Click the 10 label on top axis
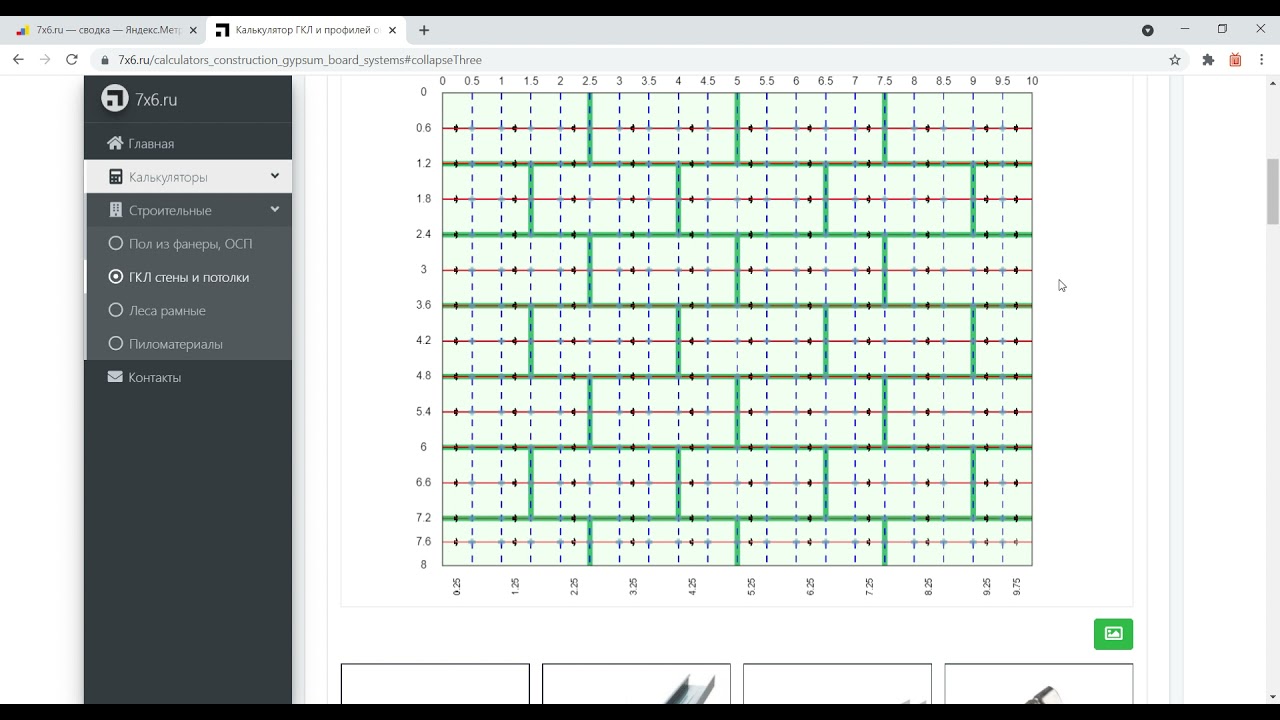Image resolution: width=1280 pixels, height=720 pixels. click(x=1032, y=81)
